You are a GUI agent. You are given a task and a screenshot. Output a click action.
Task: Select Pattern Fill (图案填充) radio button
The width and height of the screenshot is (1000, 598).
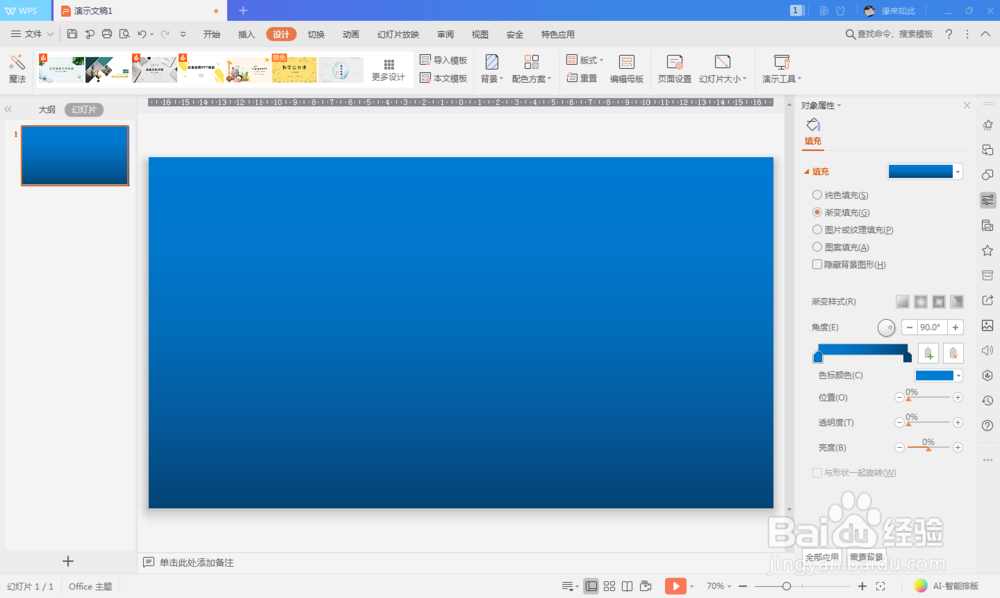tap(816, 247)
